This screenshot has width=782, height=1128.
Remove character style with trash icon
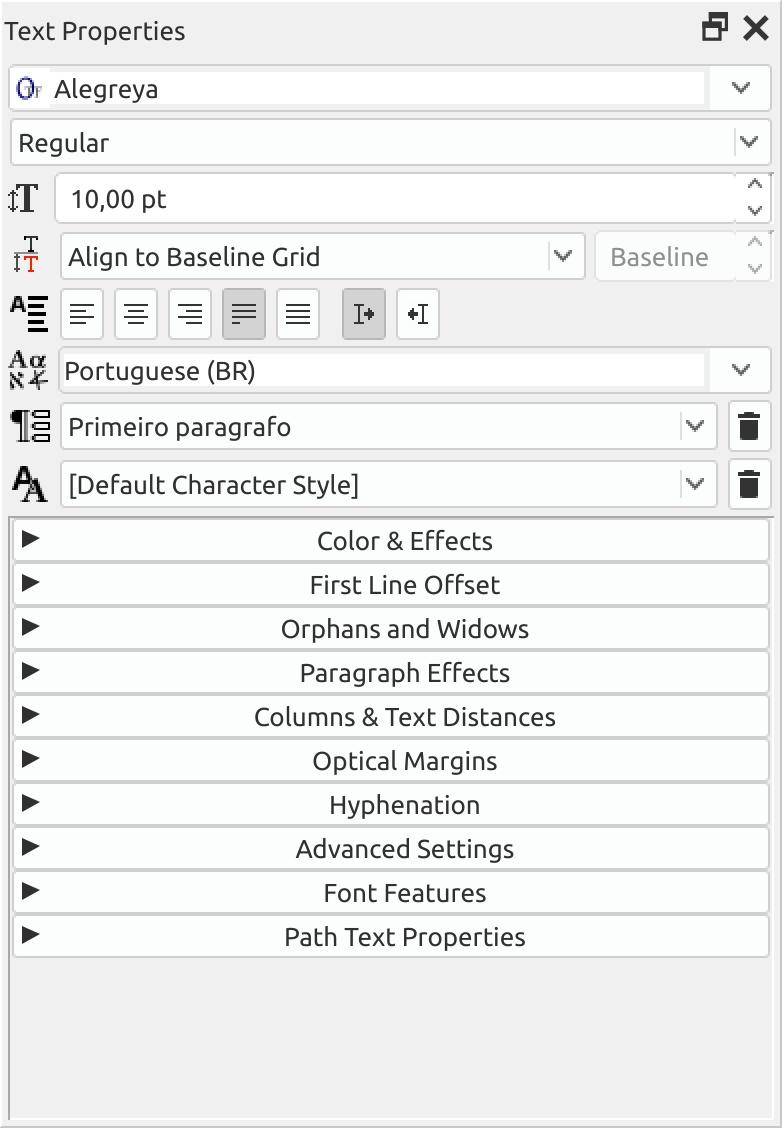(x=750, y=484)
